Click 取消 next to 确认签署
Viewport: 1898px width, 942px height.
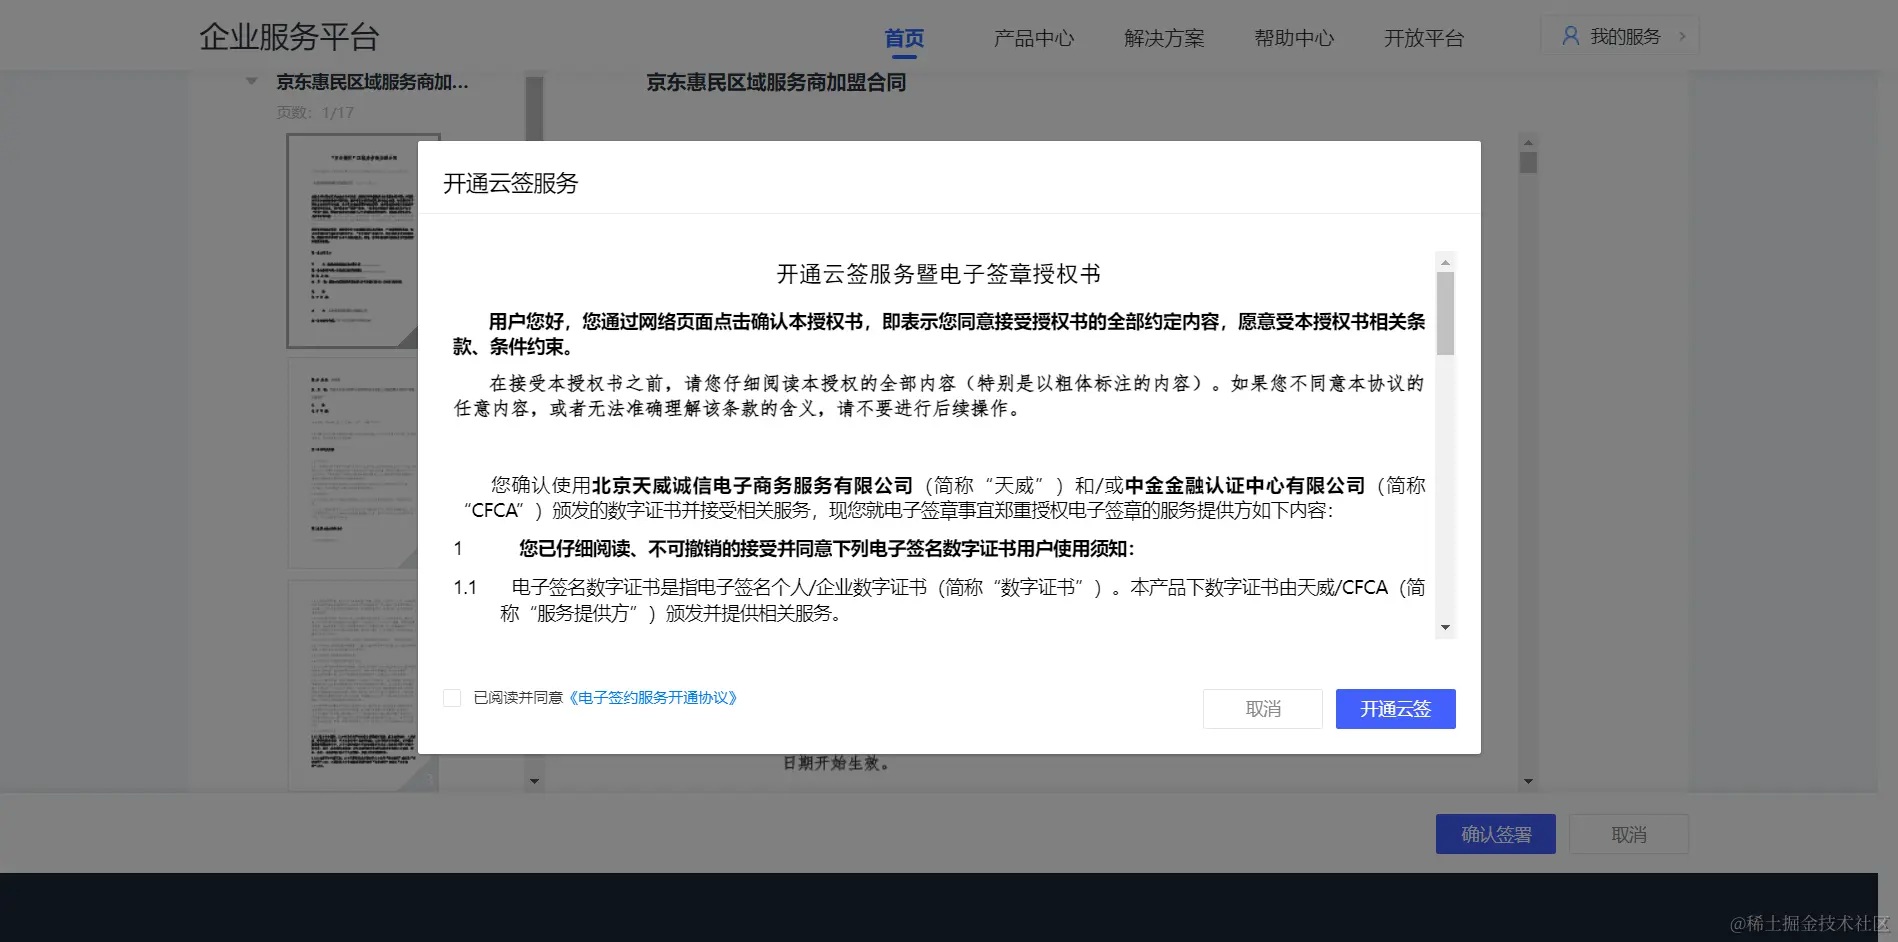click(x=1629, y=834)
